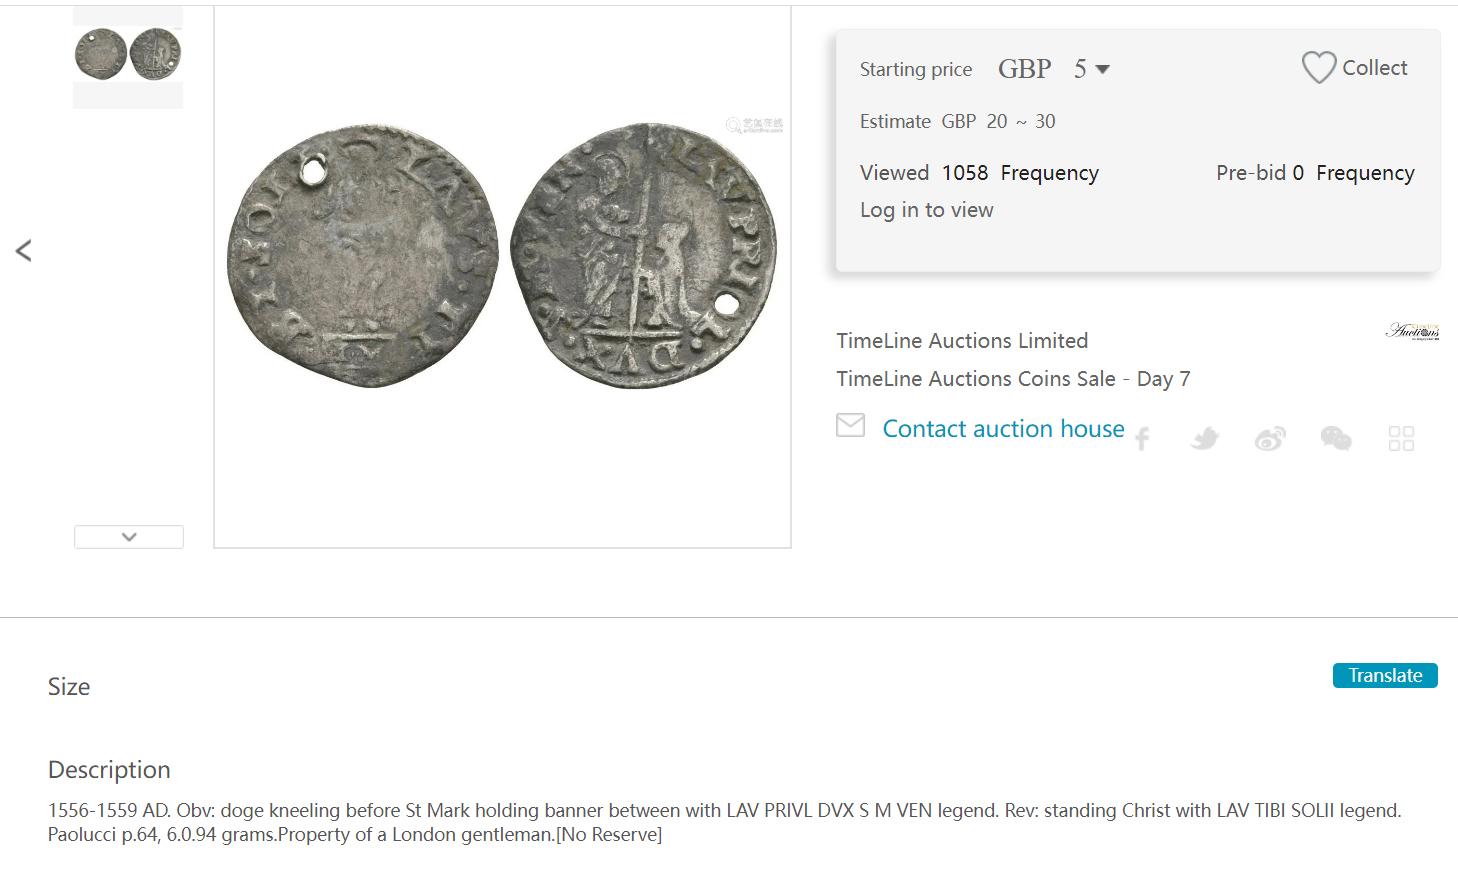
Task: Share the lot on Weibo
Action: 1270,439
